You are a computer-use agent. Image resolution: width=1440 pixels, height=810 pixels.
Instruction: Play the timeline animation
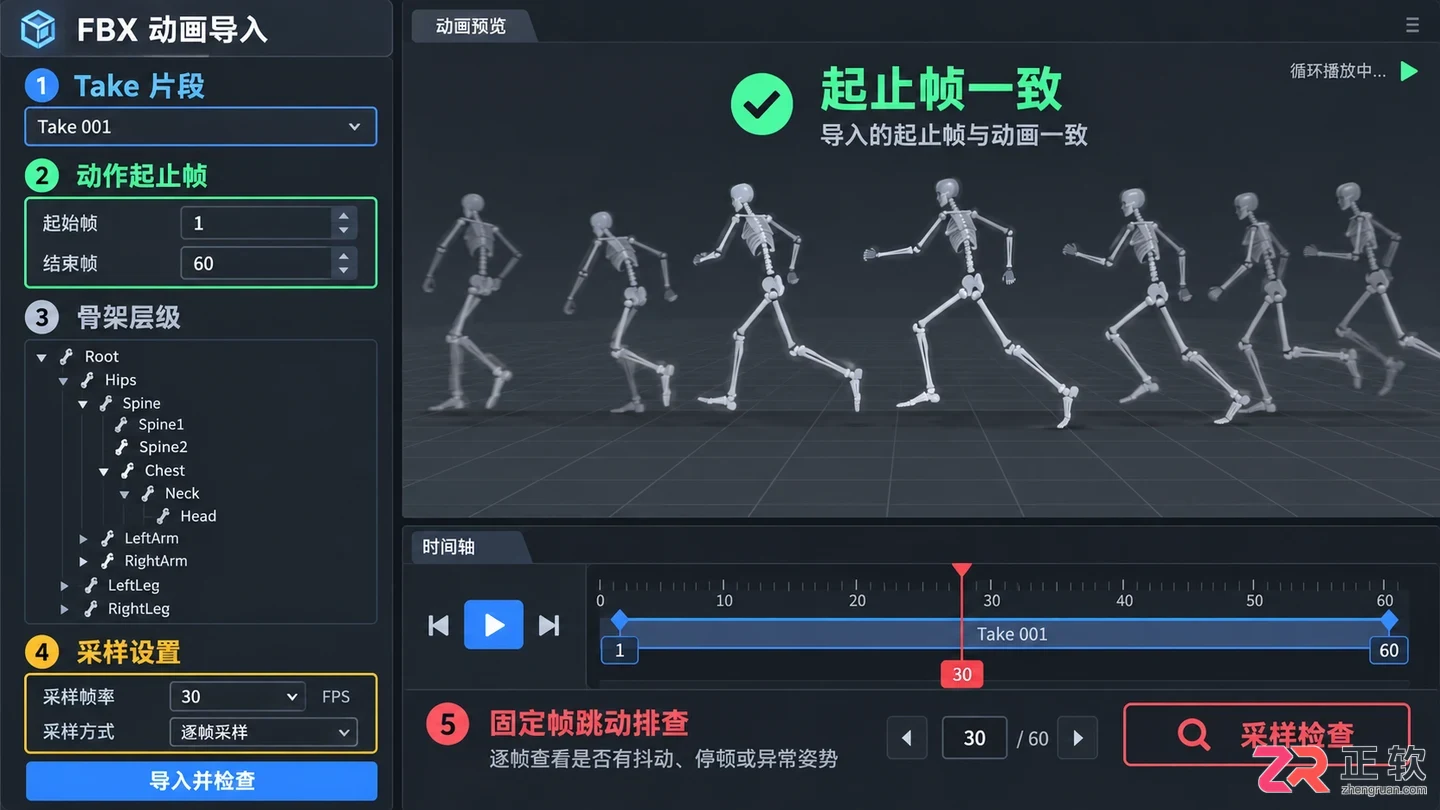tap(494, 625)
